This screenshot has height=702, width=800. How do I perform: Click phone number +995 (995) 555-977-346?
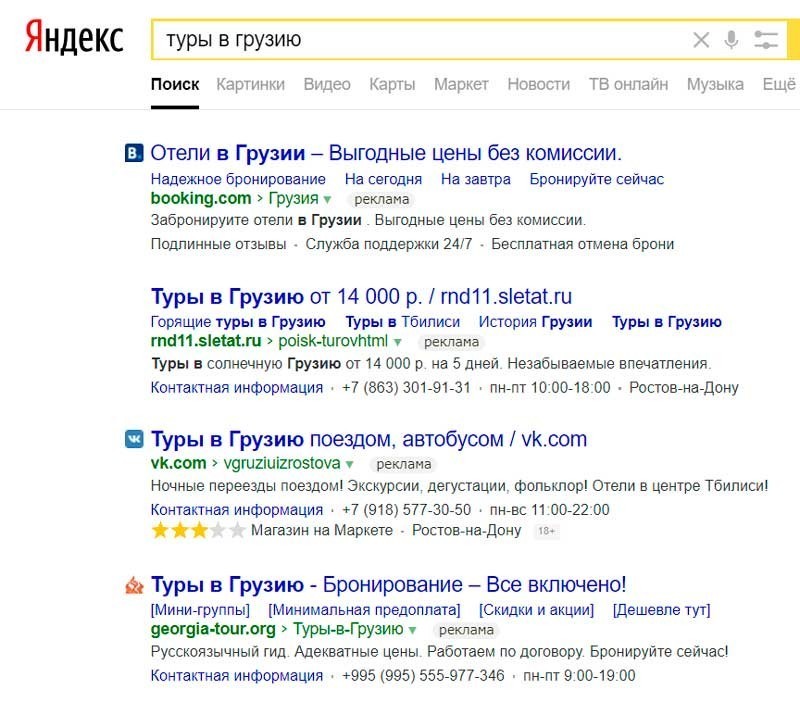point(423,676)
